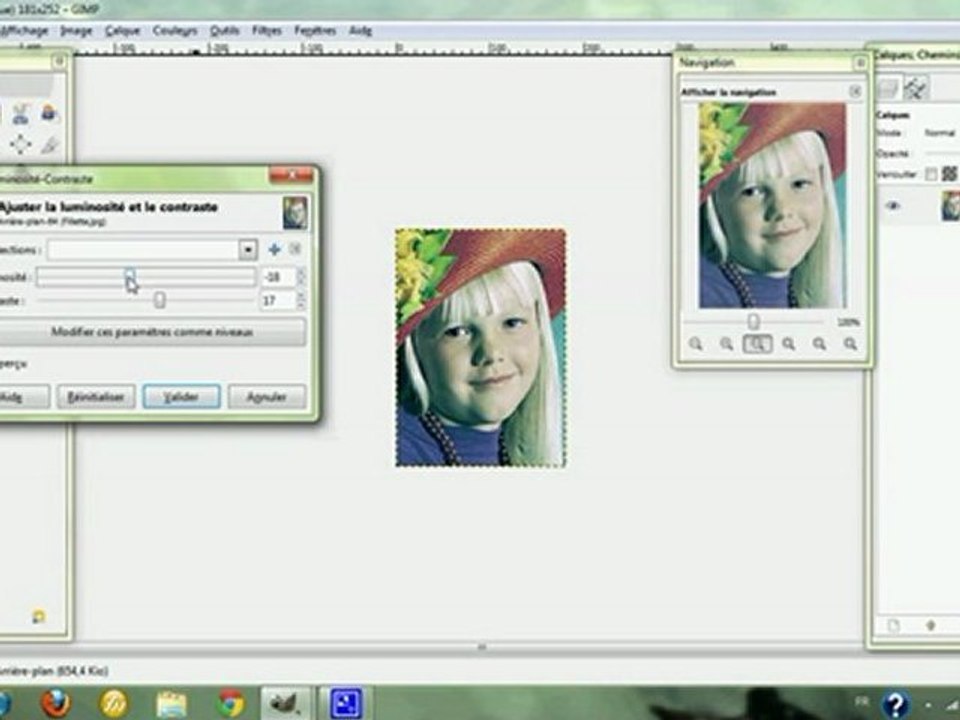Click the brightness slider handle
Viewport: 960px width, 720px height.
point(130,275)
